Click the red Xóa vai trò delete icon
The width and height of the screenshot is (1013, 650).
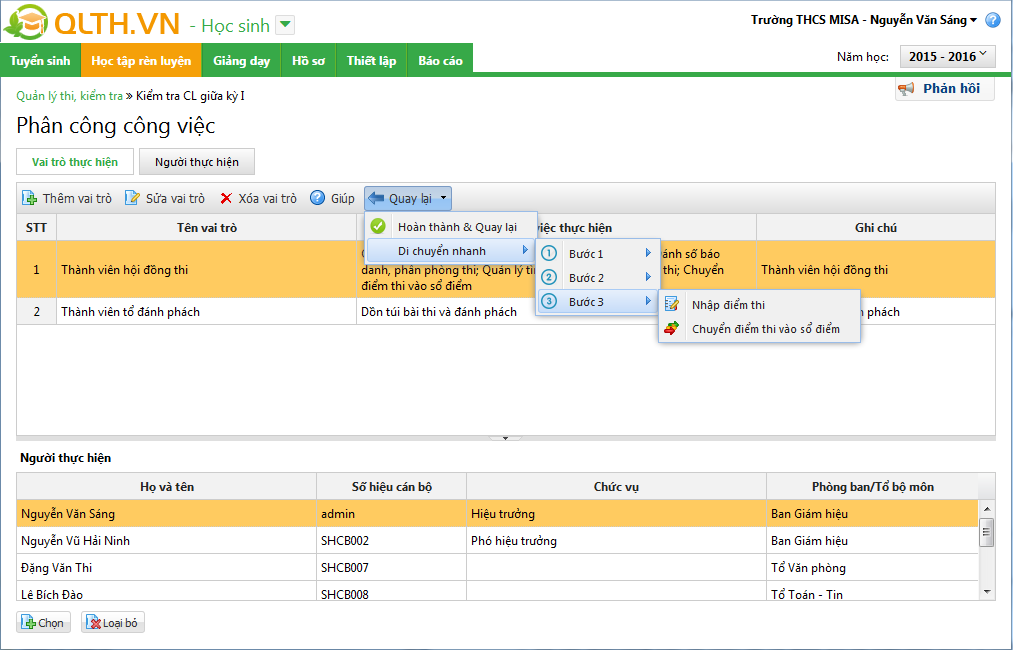pyautogui.click(x=227, y=199)
